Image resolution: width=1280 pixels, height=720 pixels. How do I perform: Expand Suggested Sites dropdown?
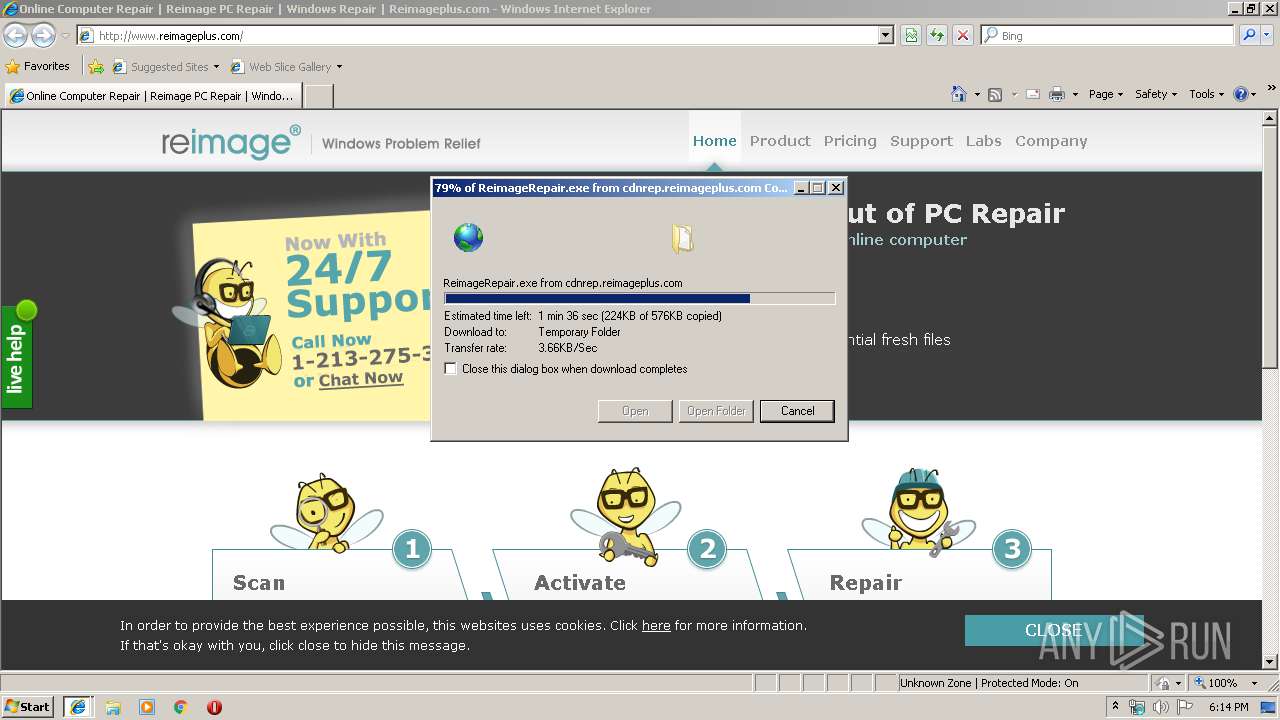click(216, 67)
